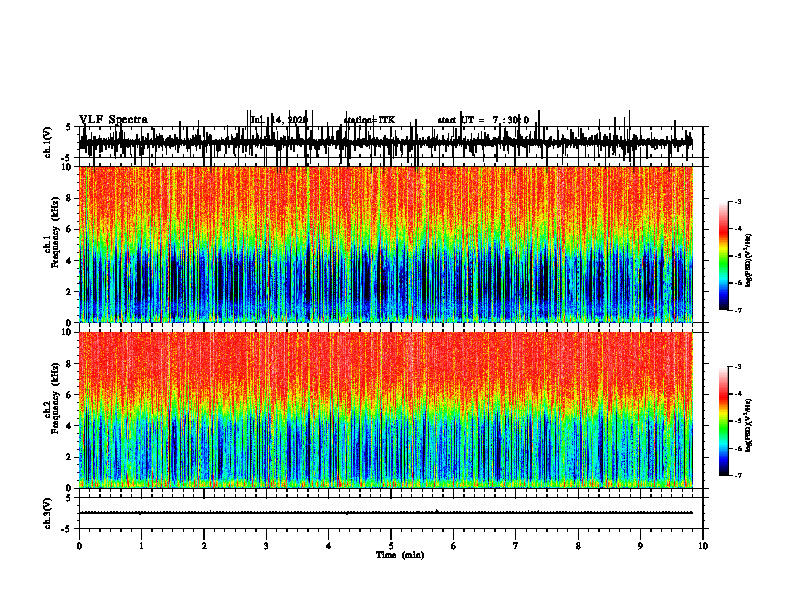Click the '5' tick on the time axis
The height and width of the screenshot is (612, 792).
(391, 546)
